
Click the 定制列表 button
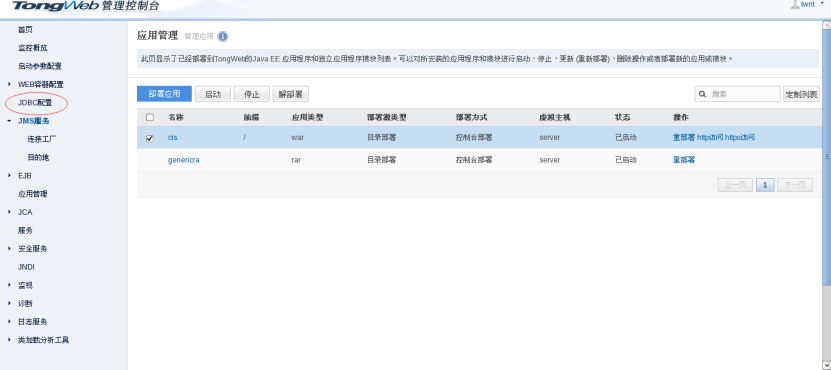pos(801,94)
